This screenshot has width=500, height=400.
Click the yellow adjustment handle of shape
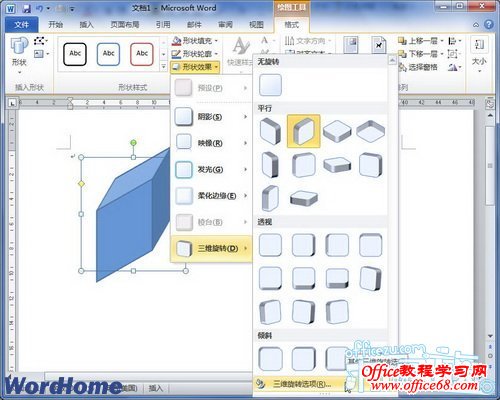[81, 184]
